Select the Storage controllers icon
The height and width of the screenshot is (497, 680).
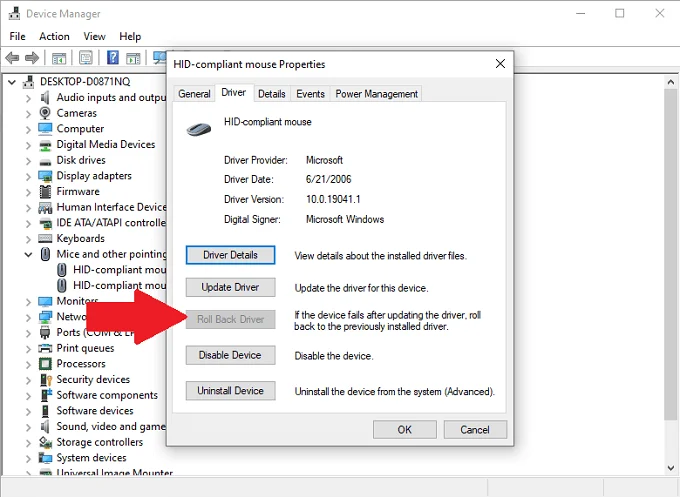pos(45,442)
